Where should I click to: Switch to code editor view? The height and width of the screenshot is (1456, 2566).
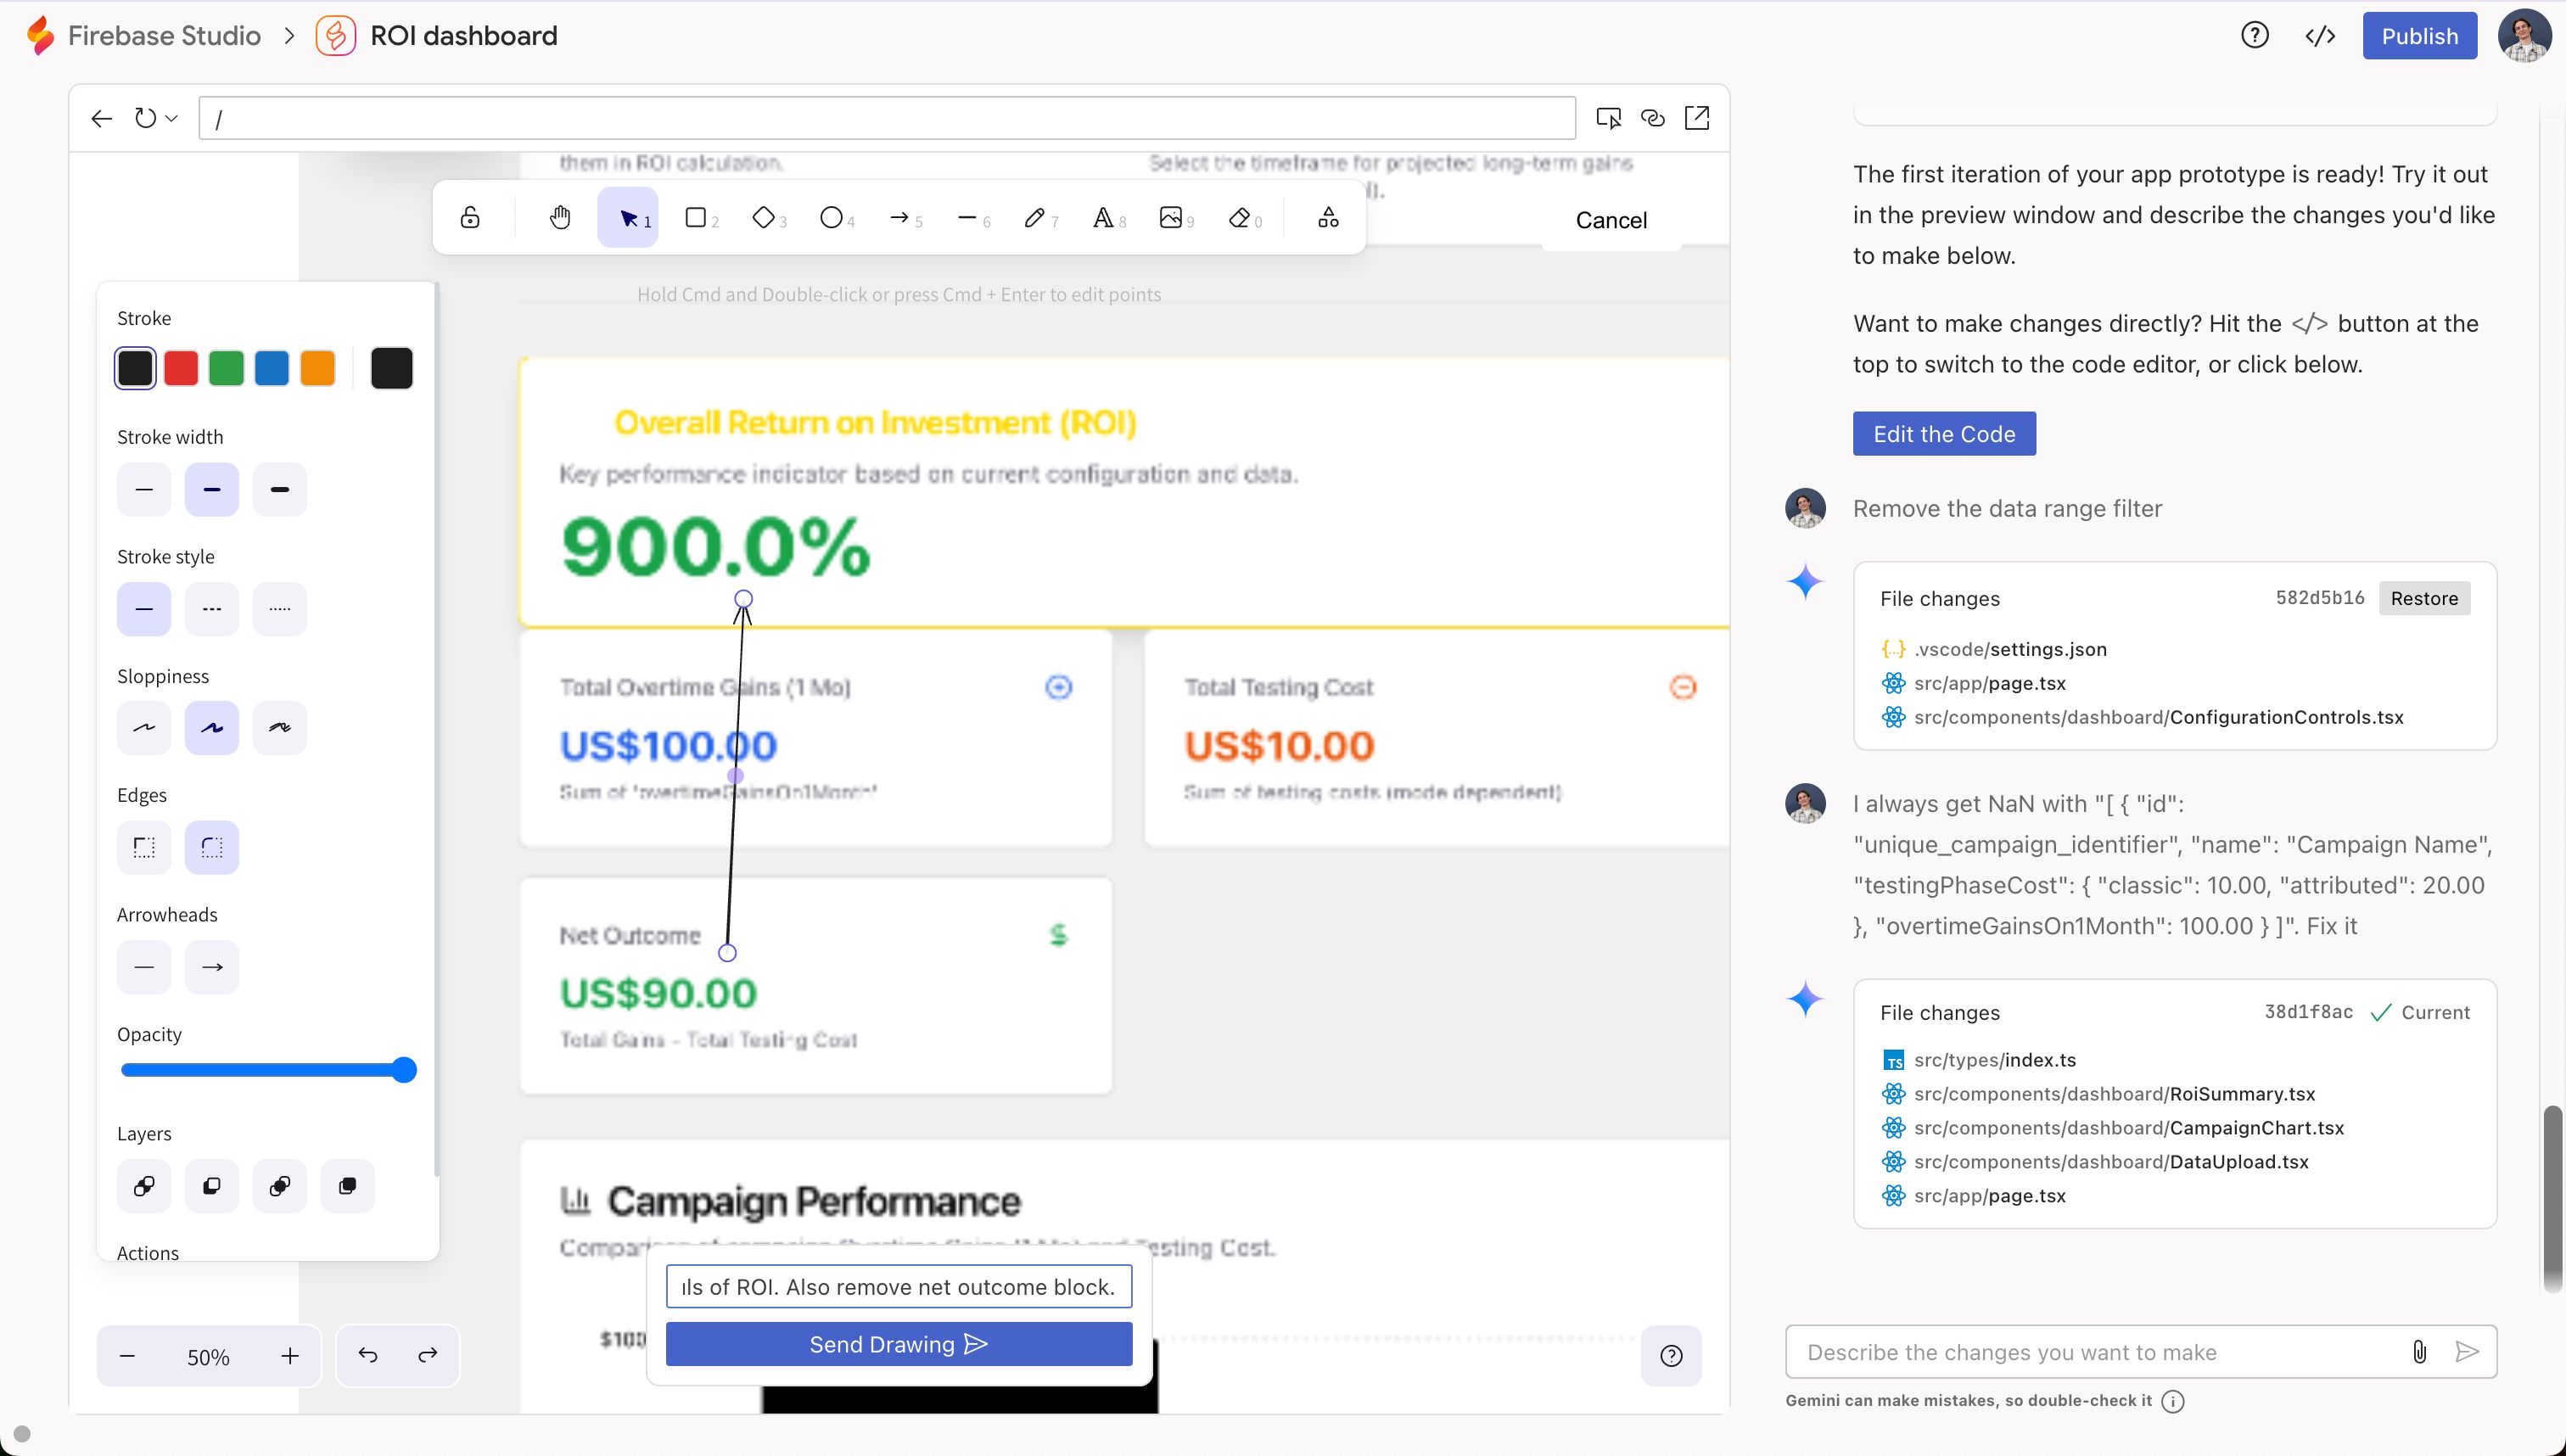pos(2320,36)
